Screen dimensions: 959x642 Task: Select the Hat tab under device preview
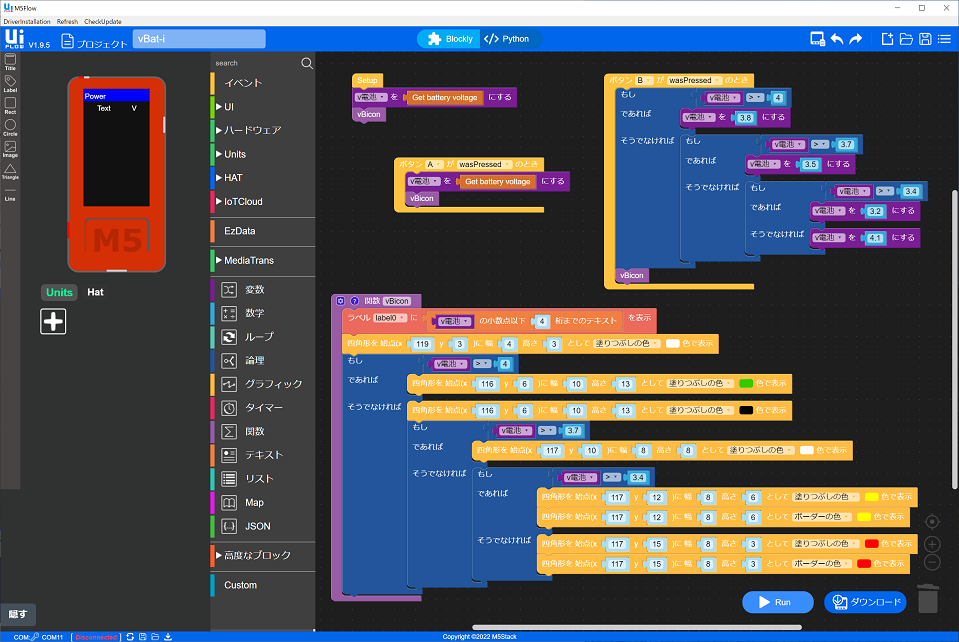(95, 292)
